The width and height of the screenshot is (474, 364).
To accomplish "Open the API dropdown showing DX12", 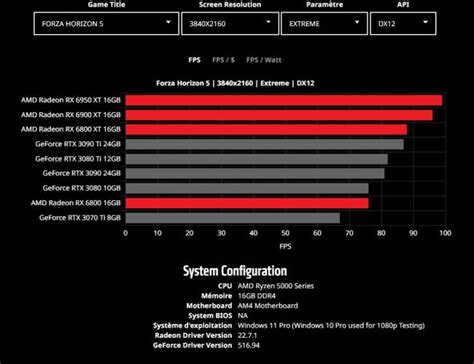I will [x=403, y=23].
